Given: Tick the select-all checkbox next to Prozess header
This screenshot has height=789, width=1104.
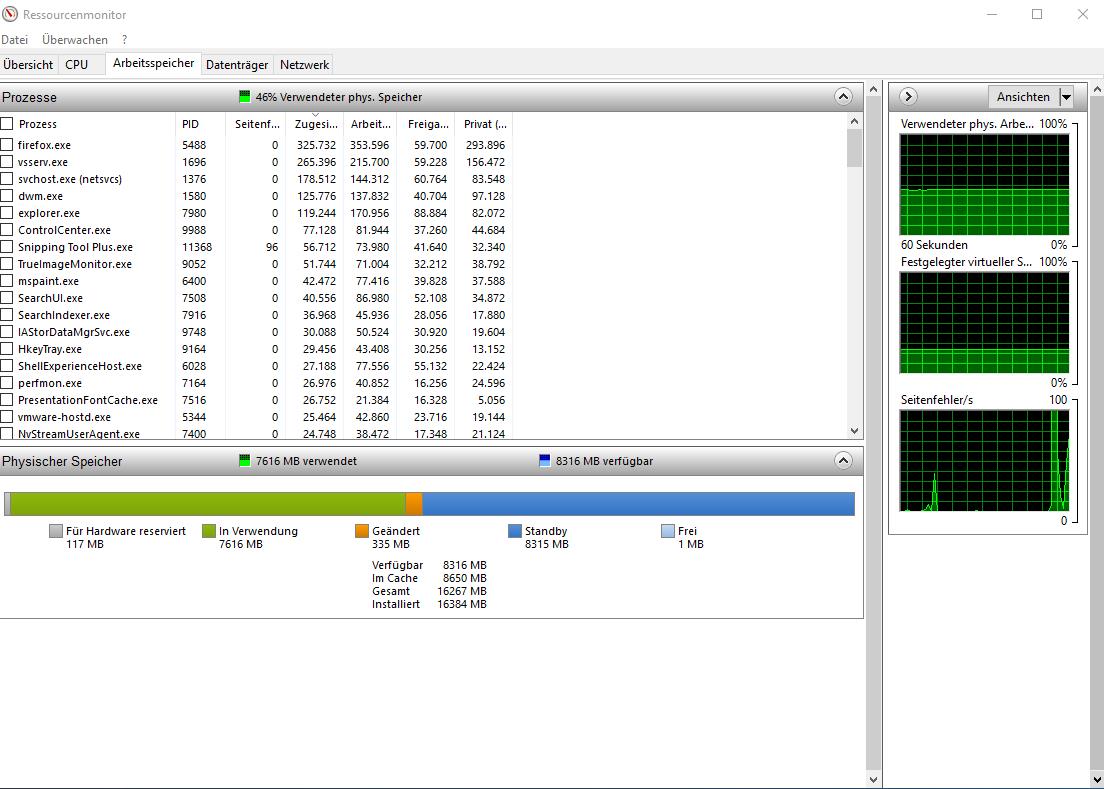Looking at the screenshot, I should coord(7,124).
